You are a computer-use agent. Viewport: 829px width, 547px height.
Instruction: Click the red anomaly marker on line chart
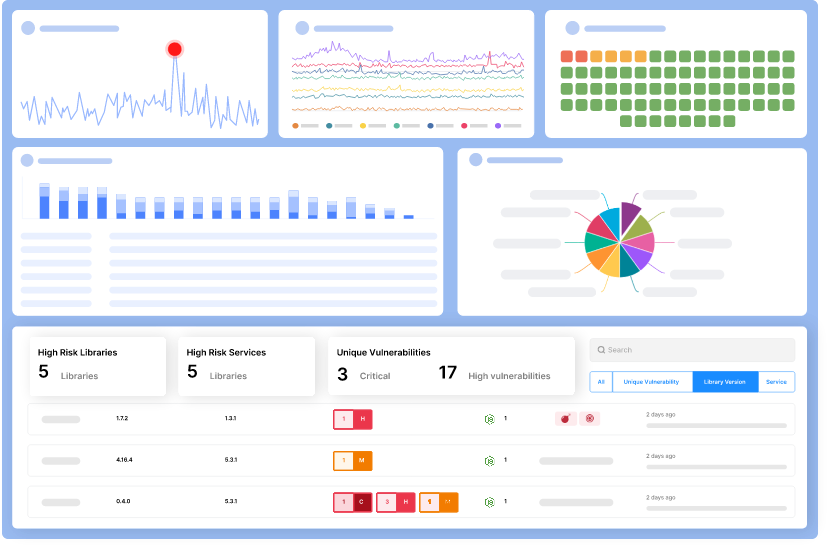[176, 50]
